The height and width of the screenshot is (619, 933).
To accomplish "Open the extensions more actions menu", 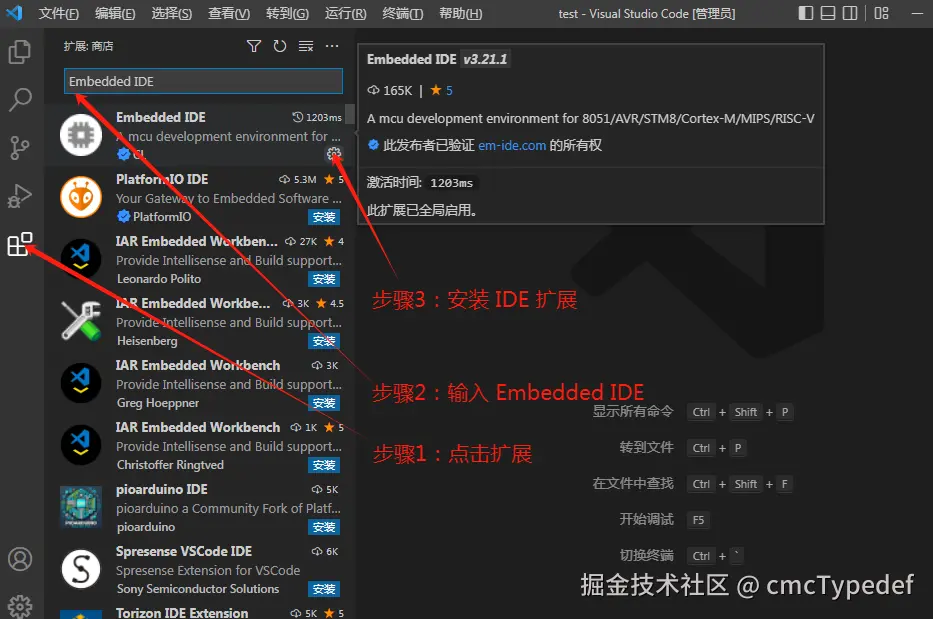I will coord(332,46).
